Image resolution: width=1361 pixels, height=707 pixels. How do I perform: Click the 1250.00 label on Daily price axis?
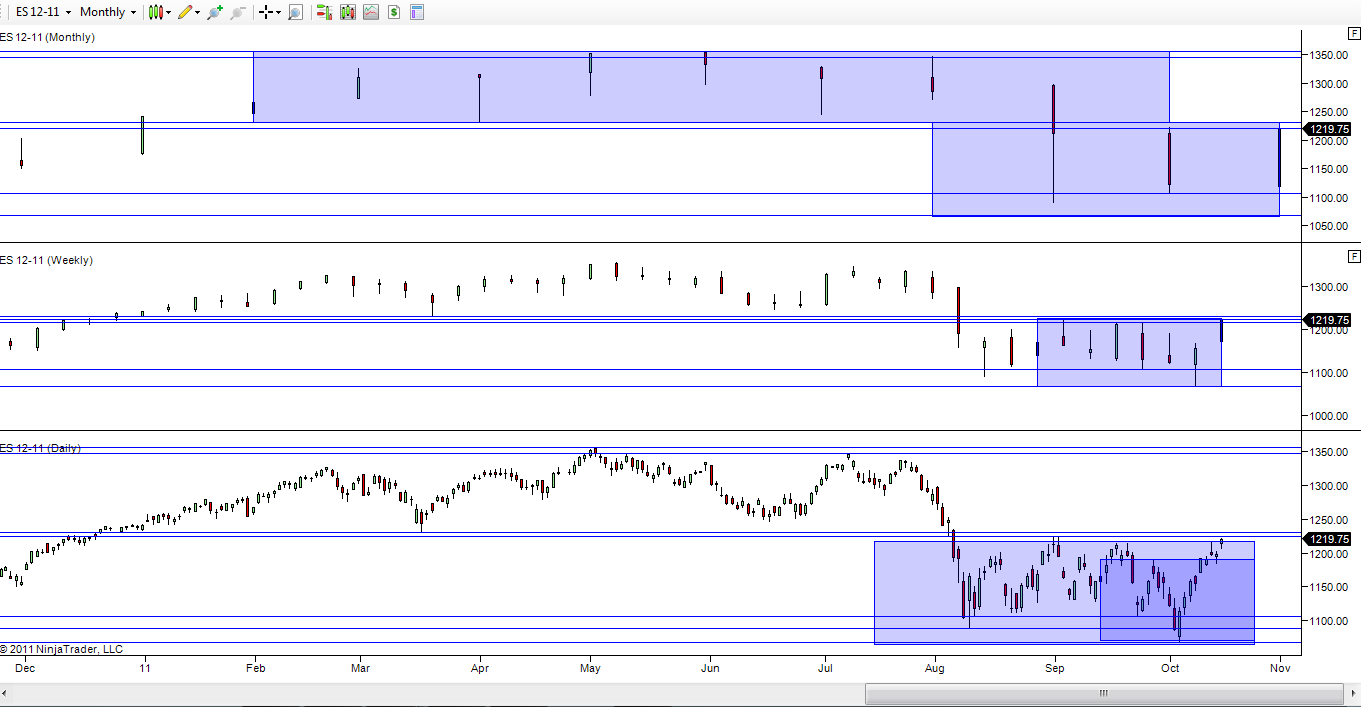pos(1331,520)
